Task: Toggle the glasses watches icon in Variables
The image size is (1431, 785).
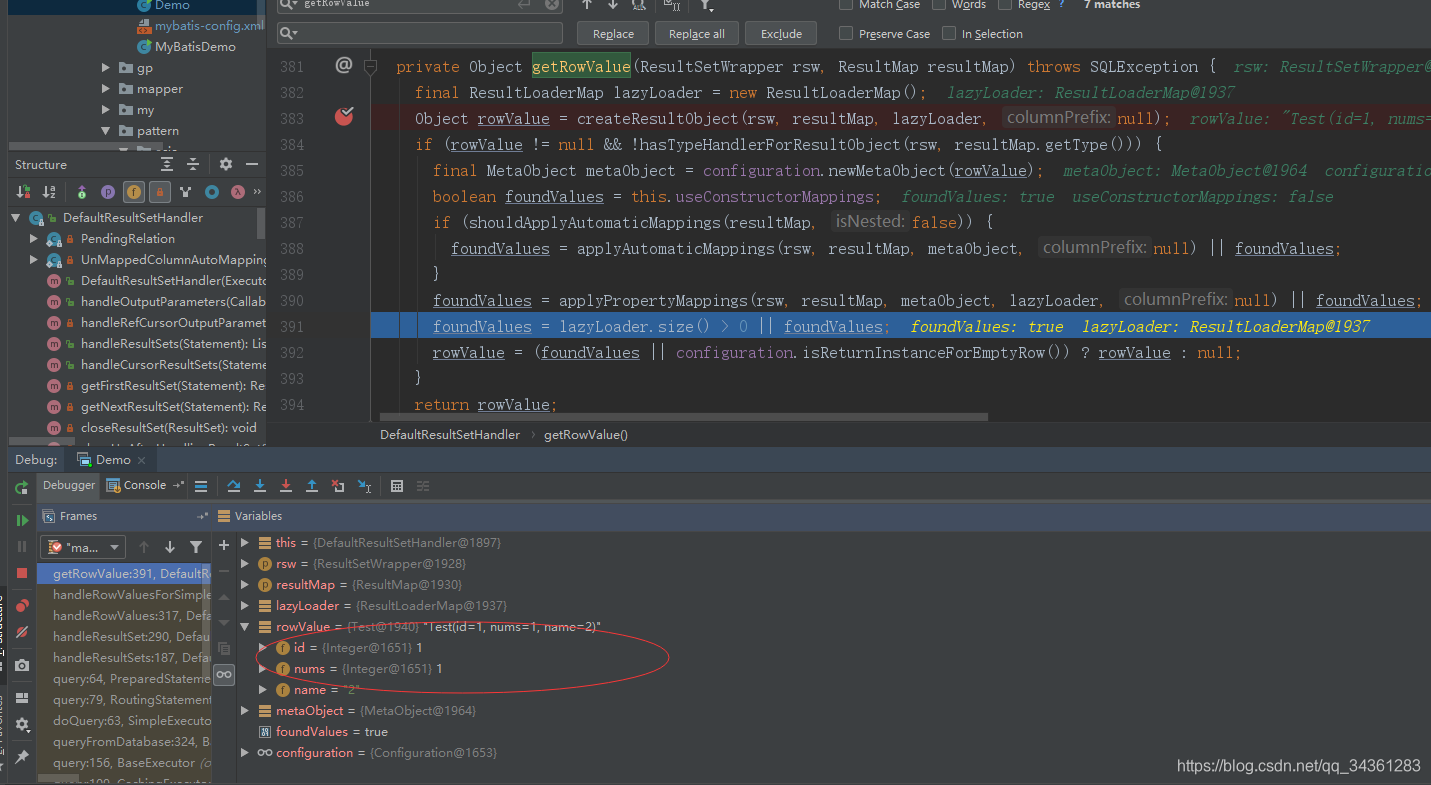Action: [224, 675]
